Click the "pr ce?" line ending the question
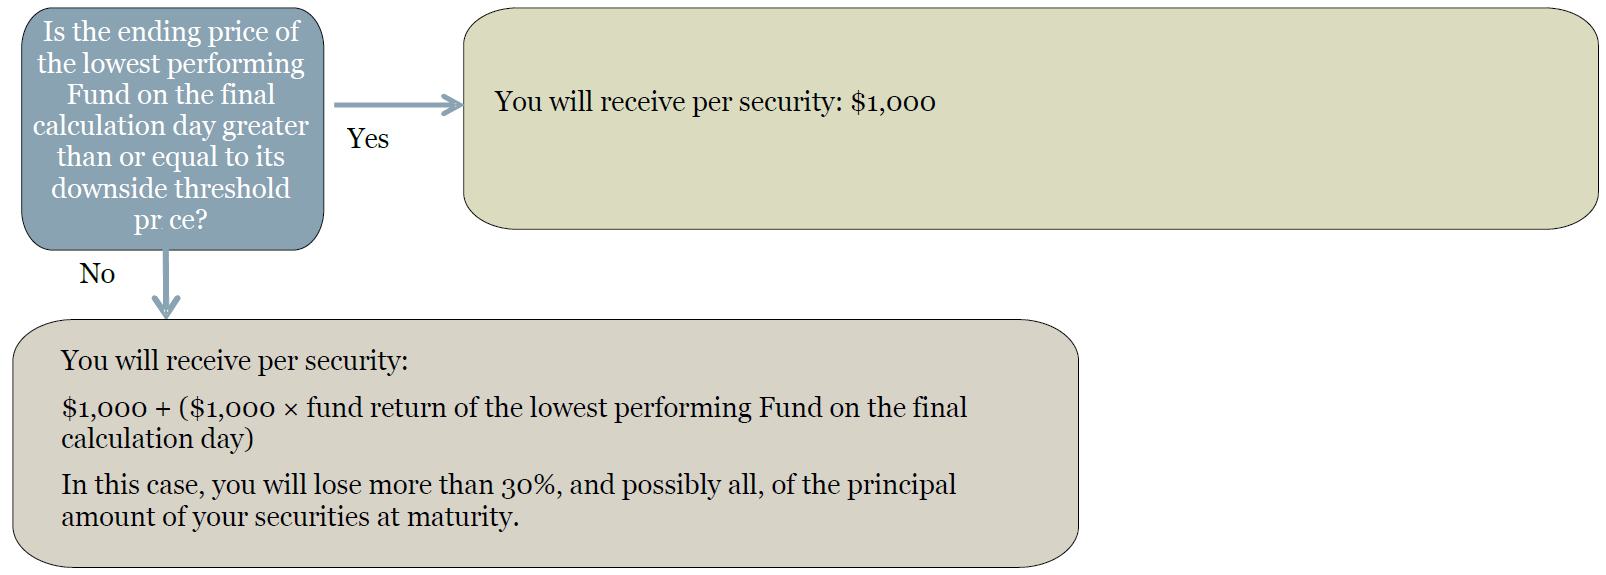This screenshot has width=1606, height=575. (x=171, y=220)
